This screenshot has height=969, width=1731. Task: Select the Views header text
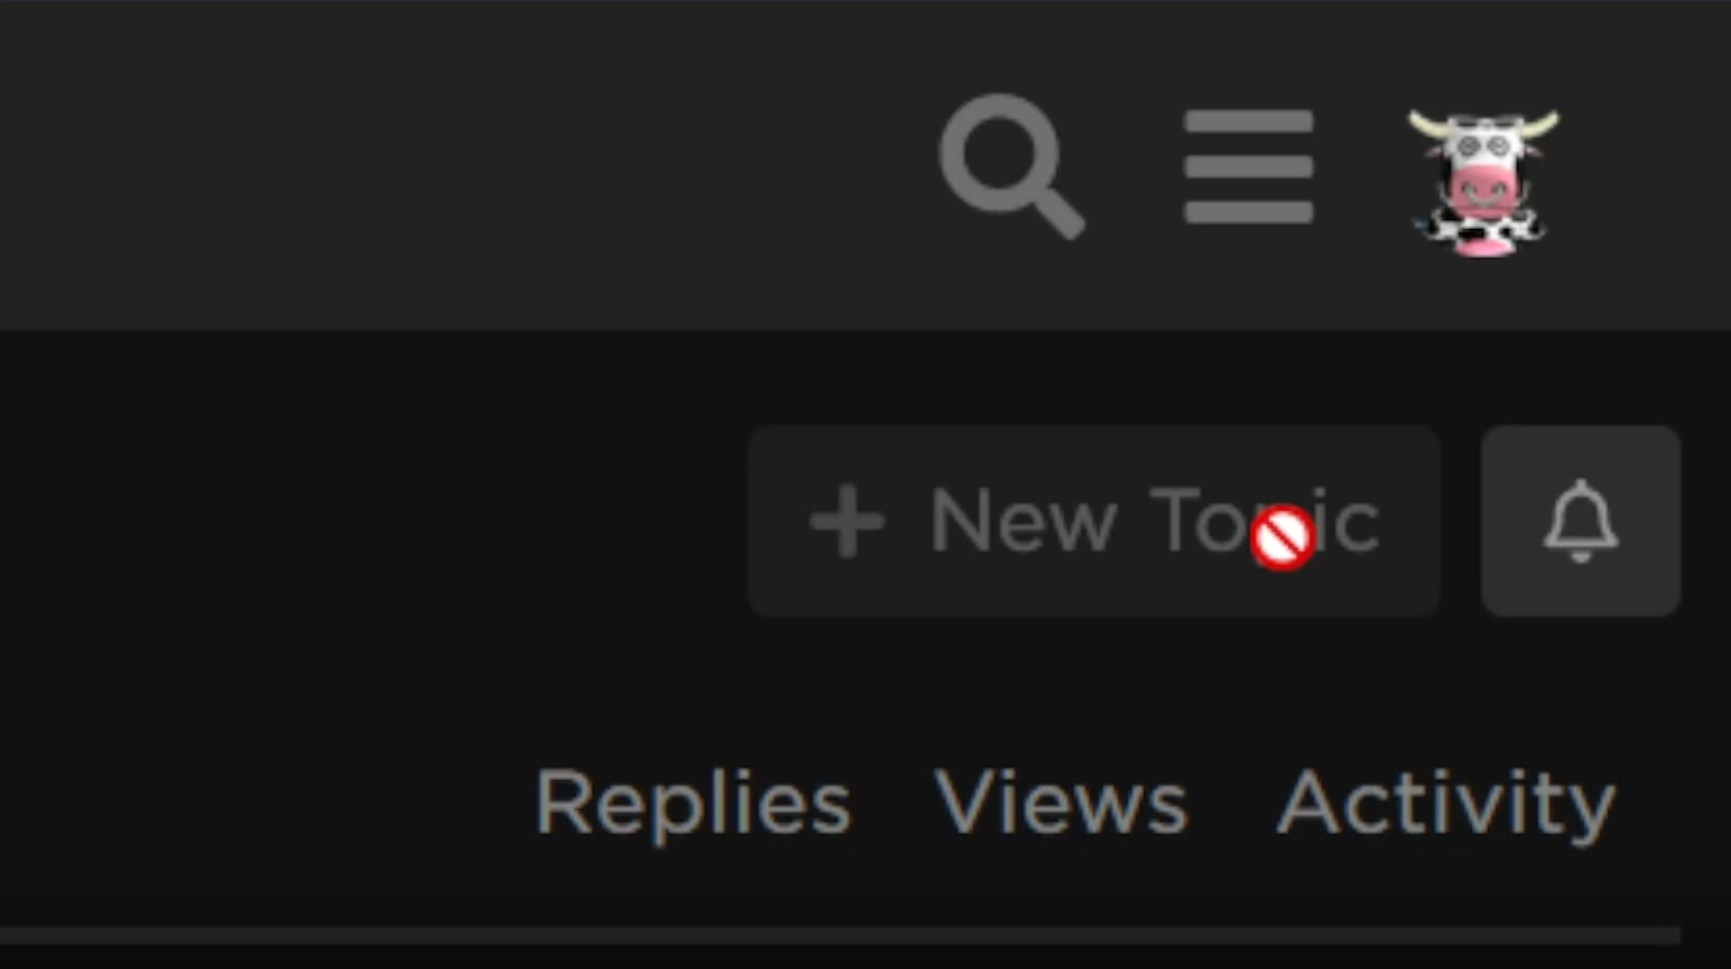point(1061,801)
